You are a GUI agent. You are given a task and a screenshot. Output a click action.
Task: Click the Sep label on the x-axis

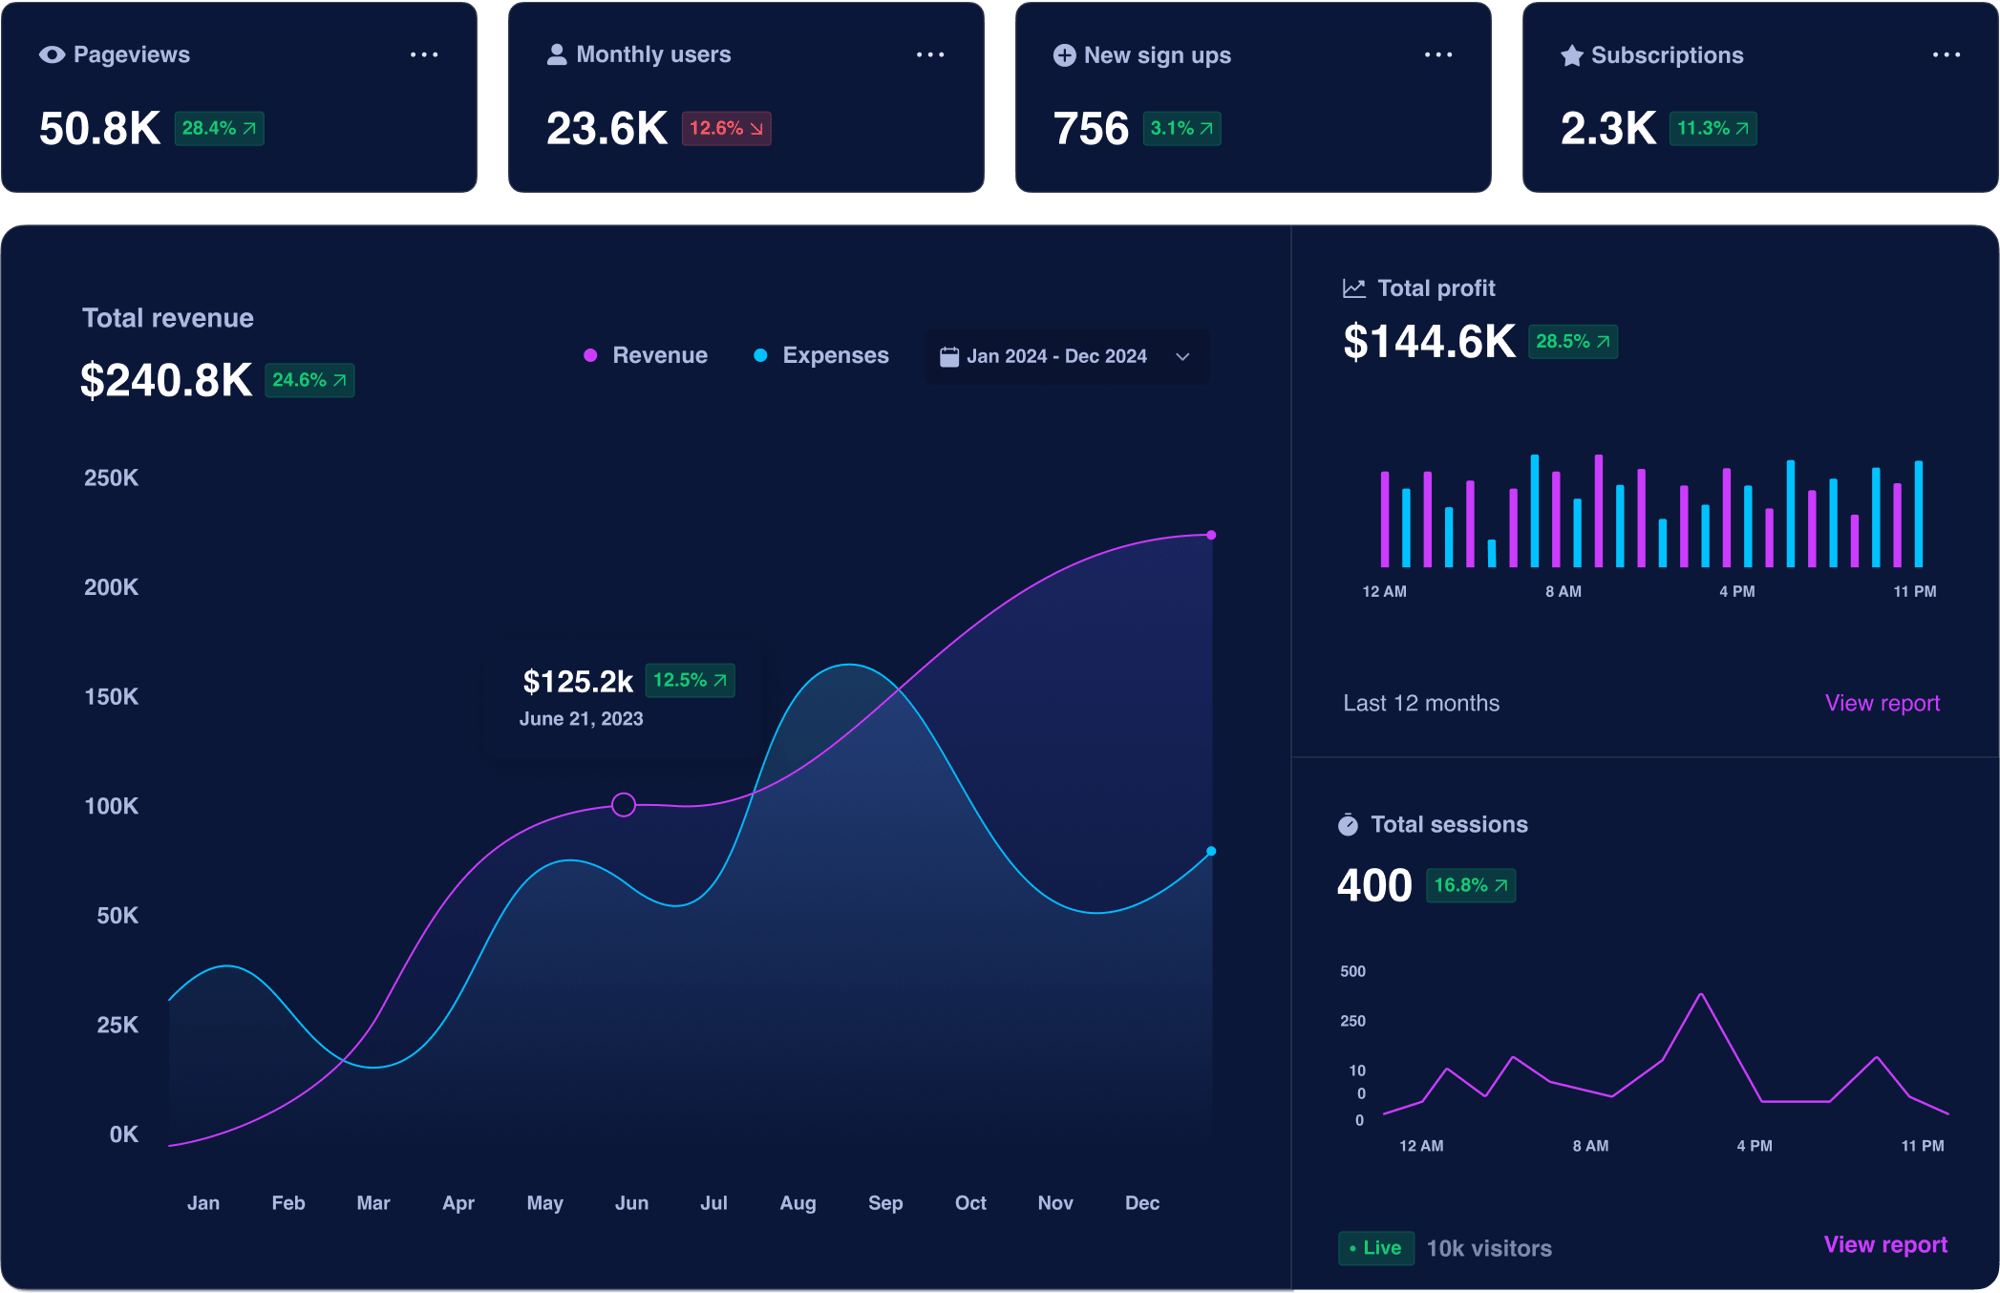point(885,1203)
